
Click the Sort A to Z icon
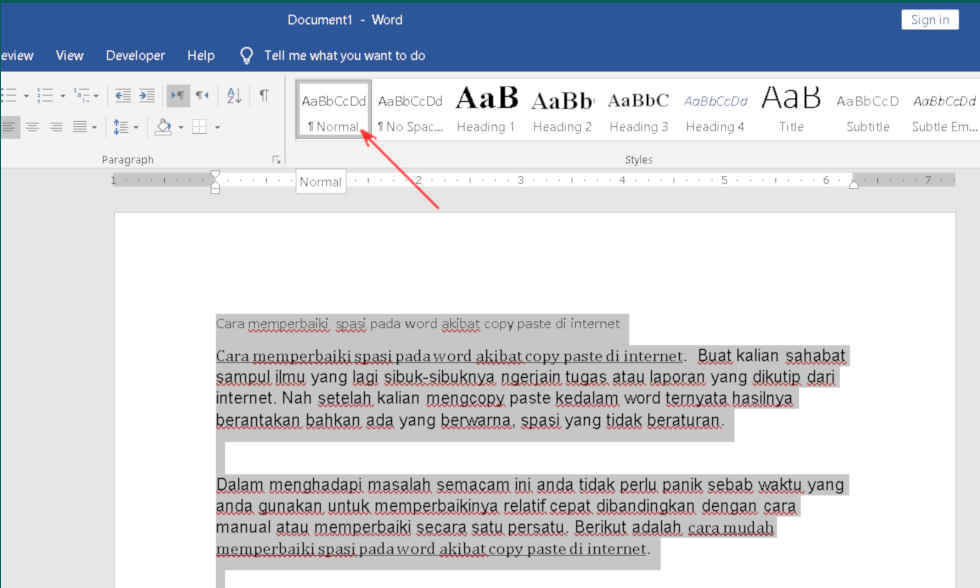click(x=234, y=96)
